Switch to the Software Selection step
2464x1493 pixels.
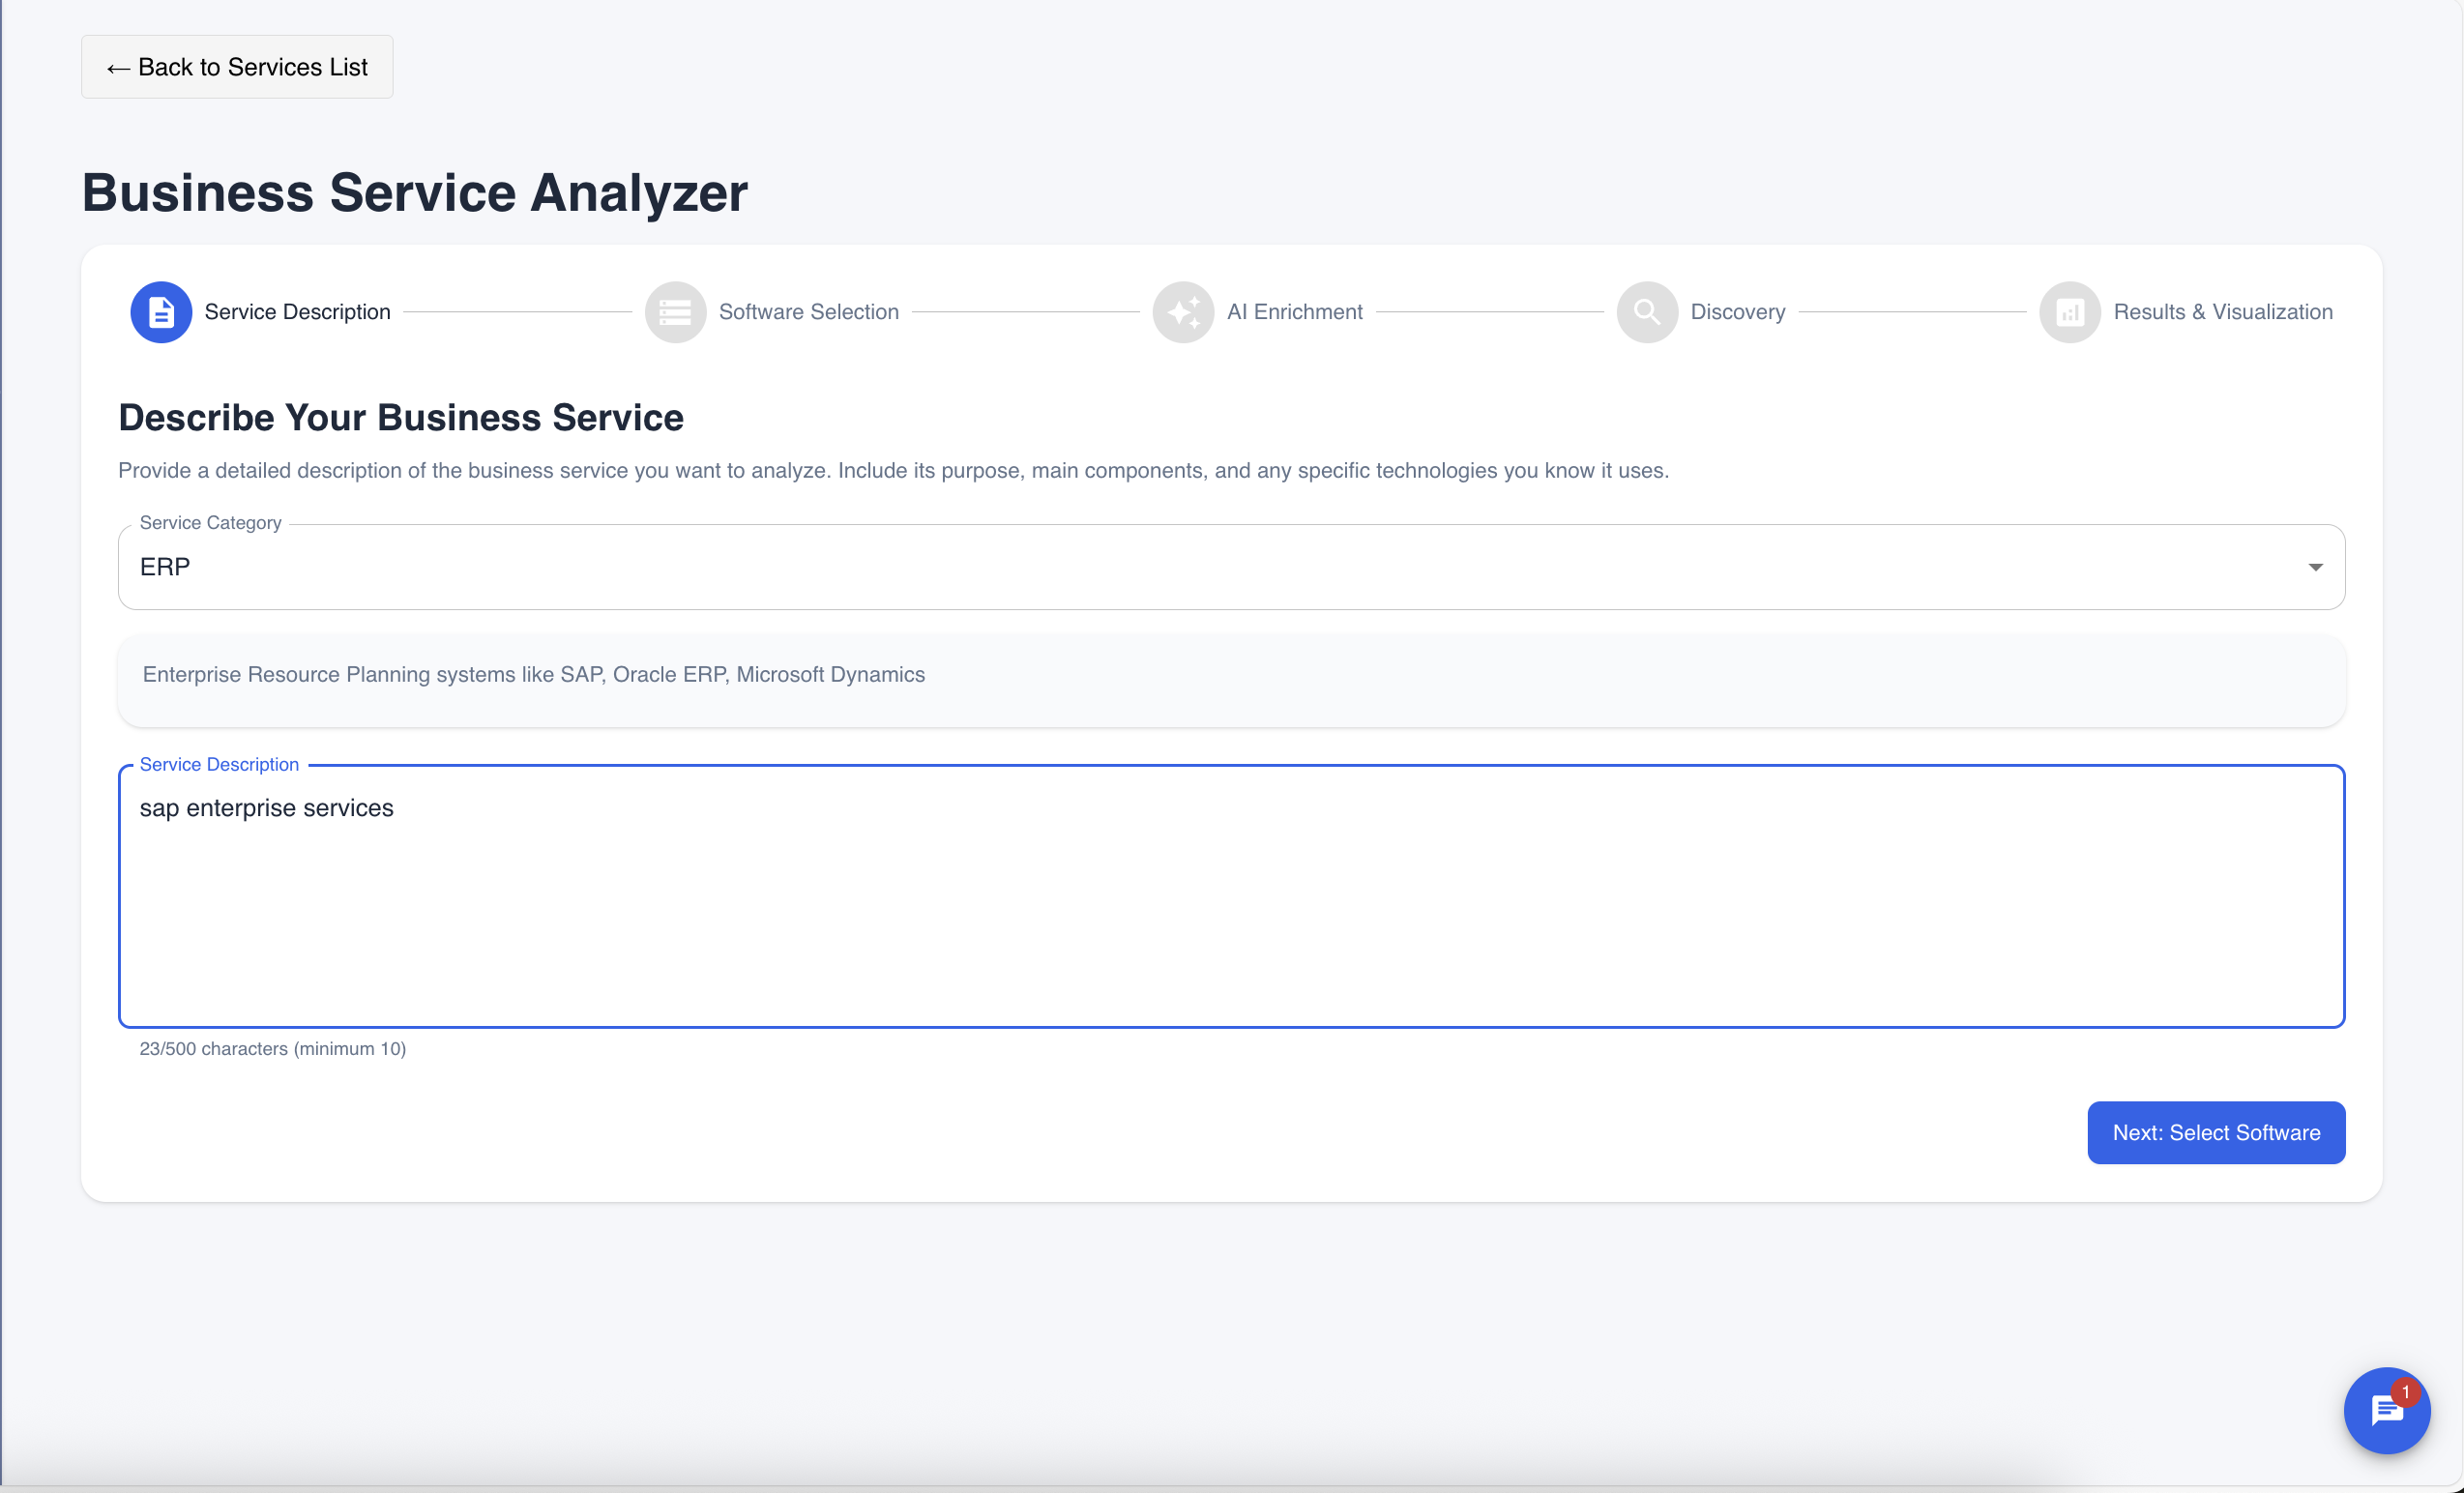809,311
